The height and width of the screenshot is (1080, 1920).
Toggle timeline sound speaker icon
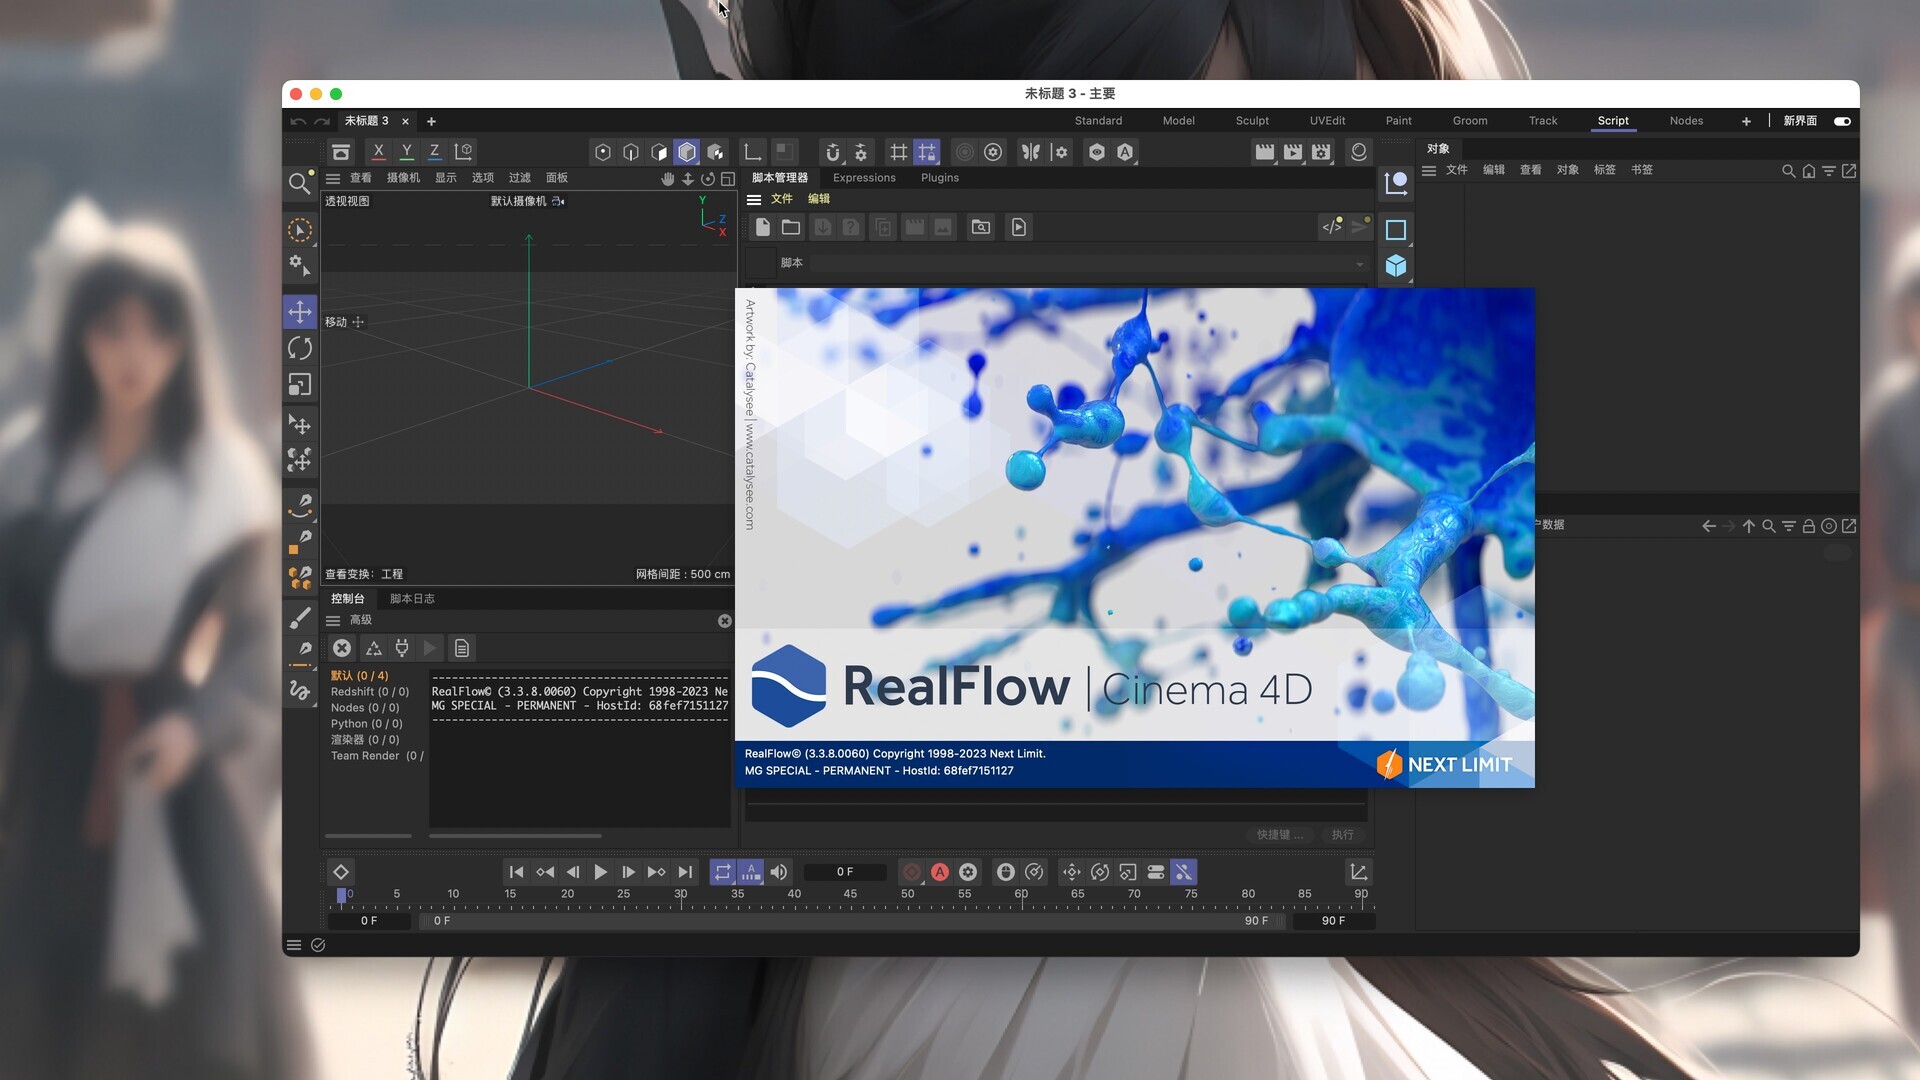click(779, 872)
